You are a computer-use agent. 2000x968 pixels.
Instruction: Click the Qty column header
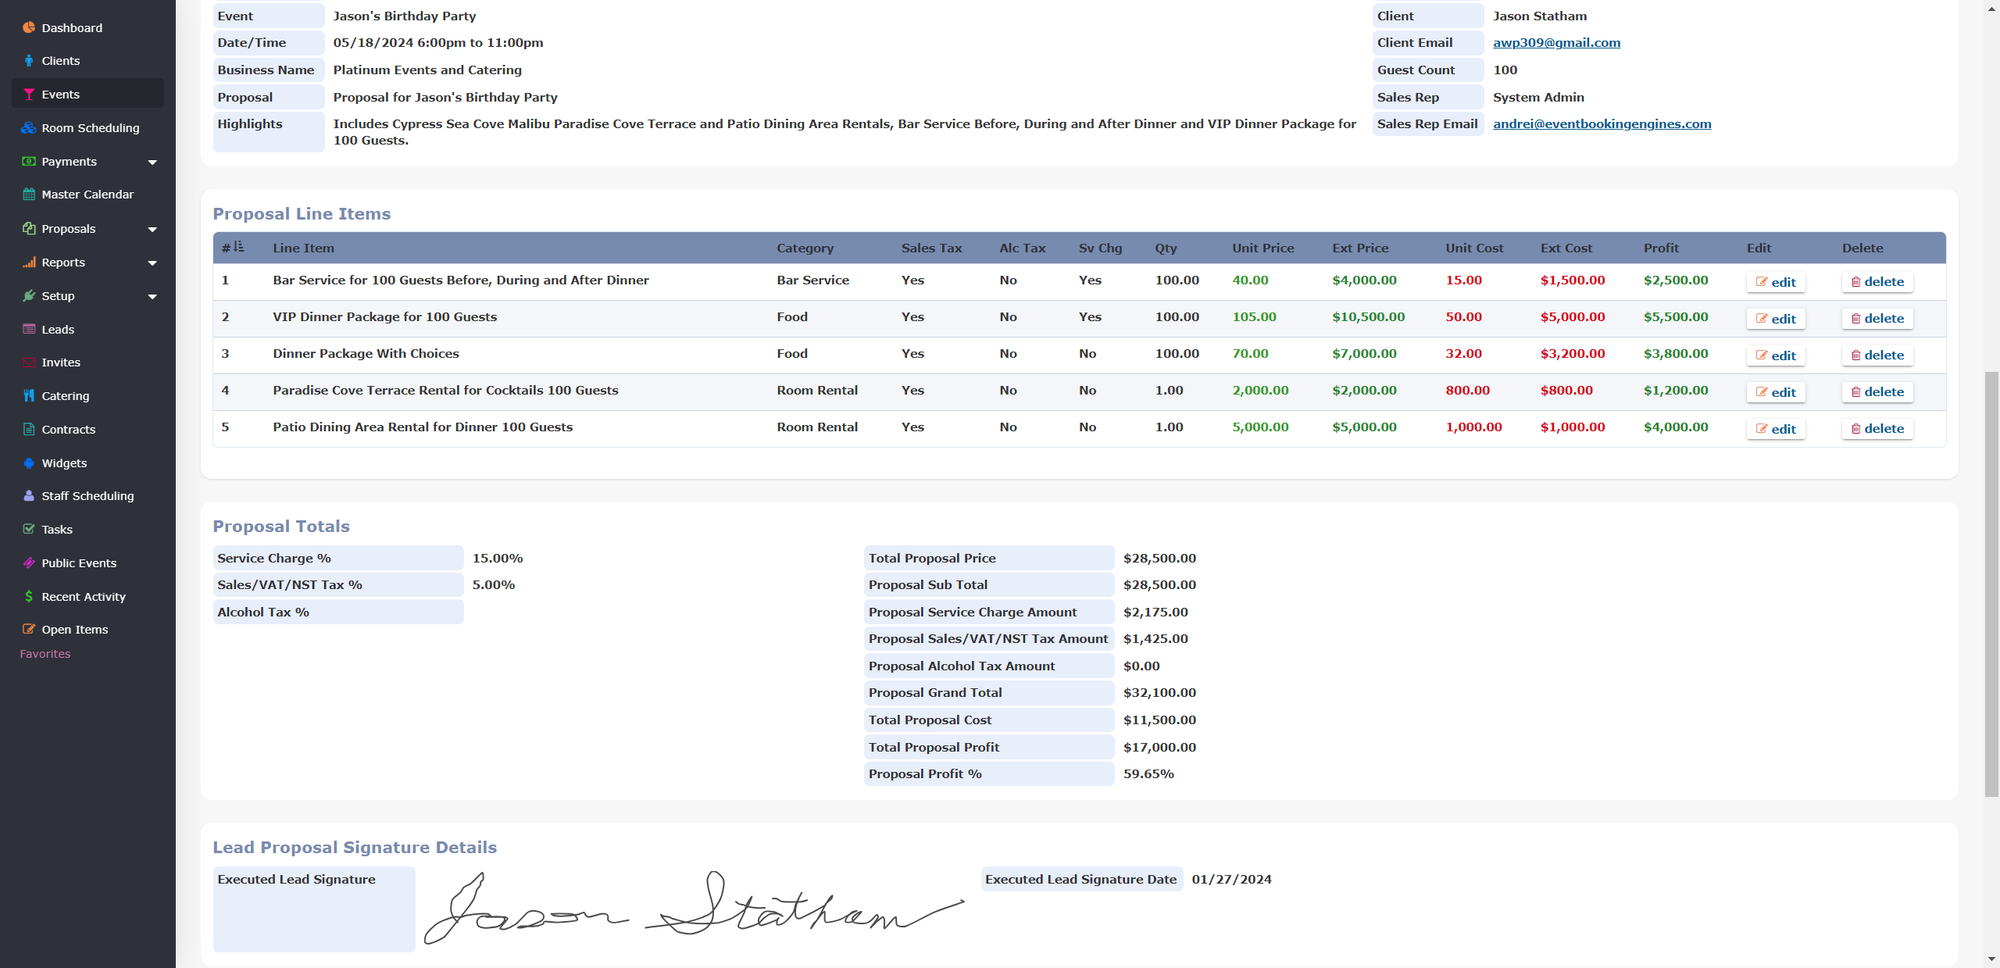1166,248
